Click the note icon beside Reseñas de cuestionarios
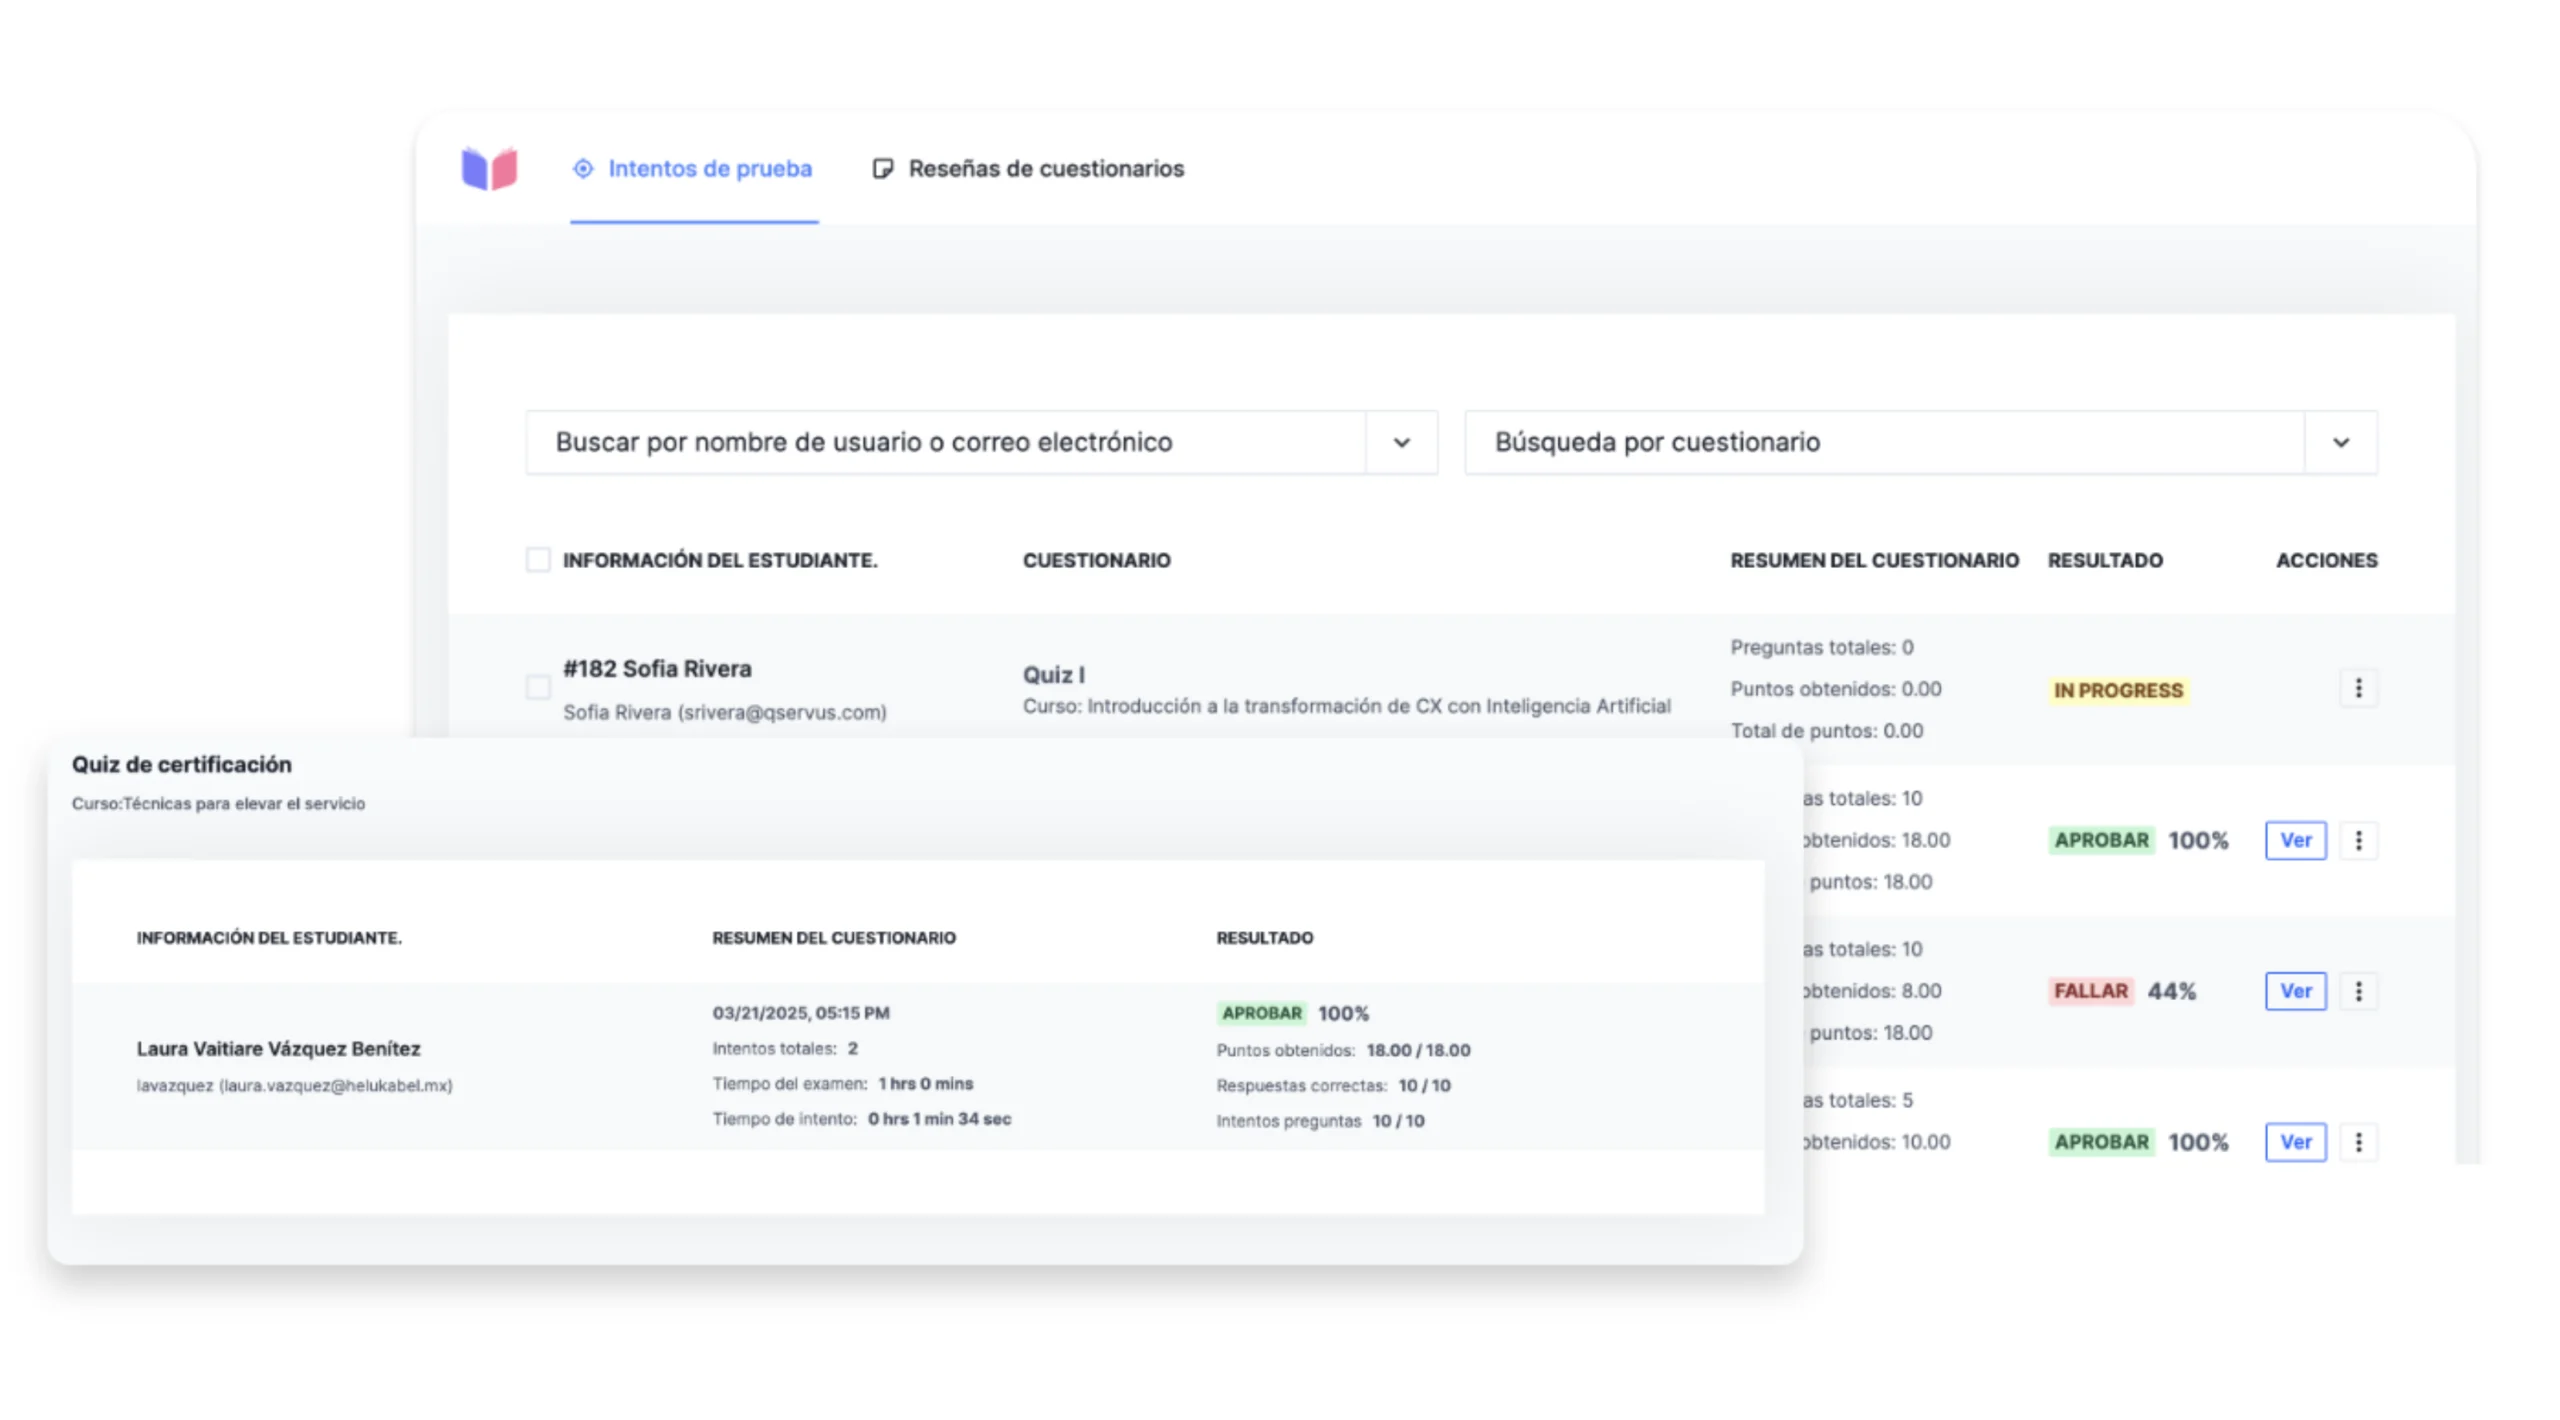2560x1420 pixels. (882, 168)
